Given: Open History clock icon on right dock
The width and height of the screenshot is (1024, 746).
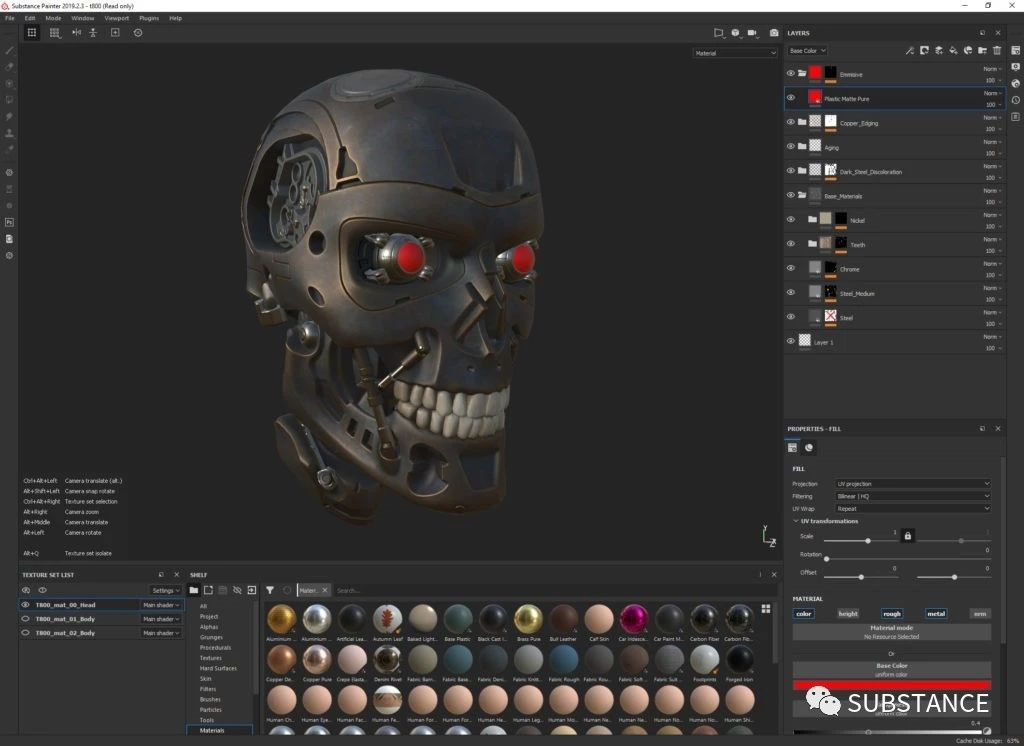Looking at the screenshot, I should (1016, 100).
